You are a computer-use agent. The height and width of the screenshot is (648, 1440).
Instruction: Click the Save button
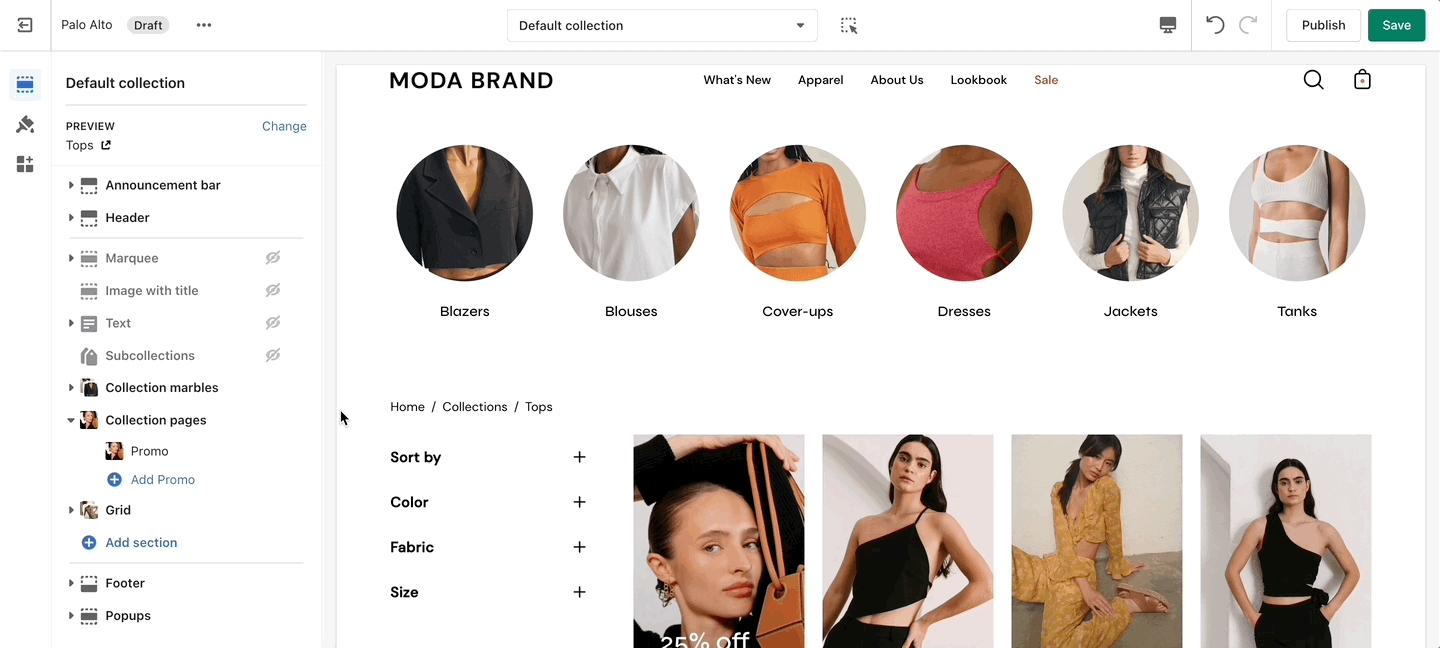pos(1396,25)
